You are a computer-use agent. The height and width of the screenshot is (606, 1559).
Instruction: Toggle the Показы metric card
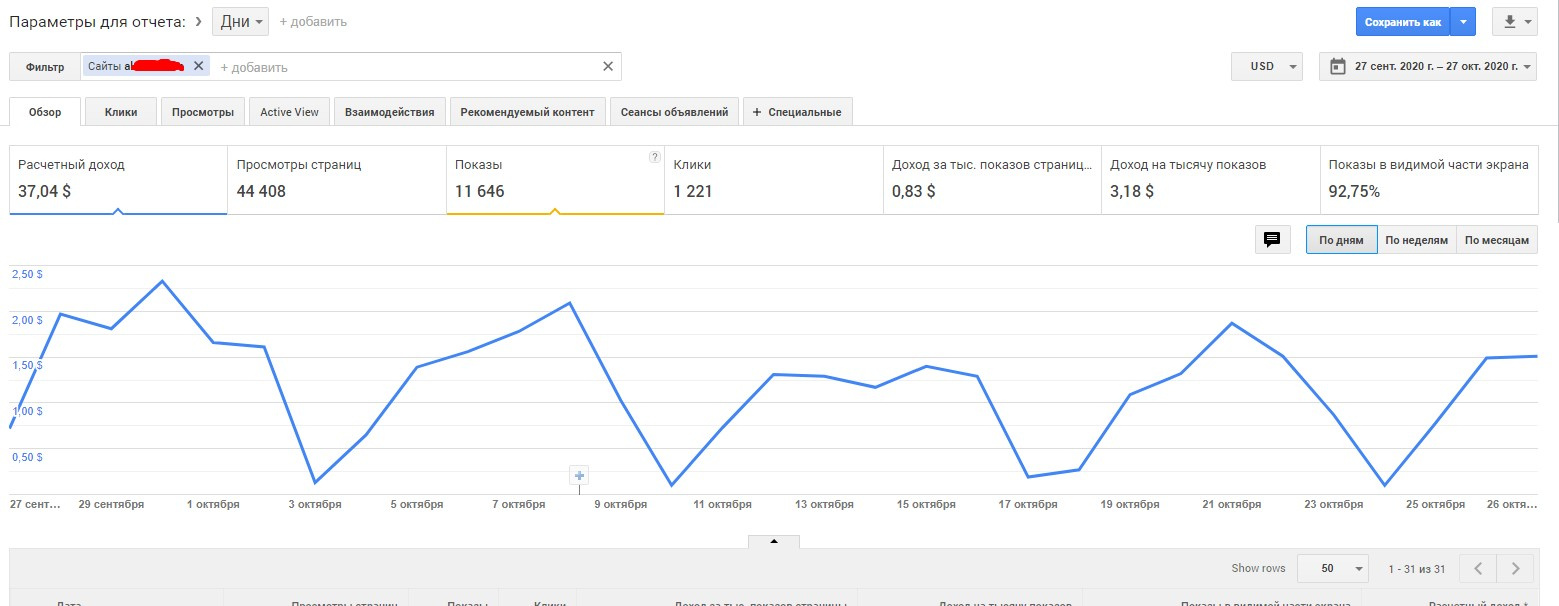click(555, 180)
